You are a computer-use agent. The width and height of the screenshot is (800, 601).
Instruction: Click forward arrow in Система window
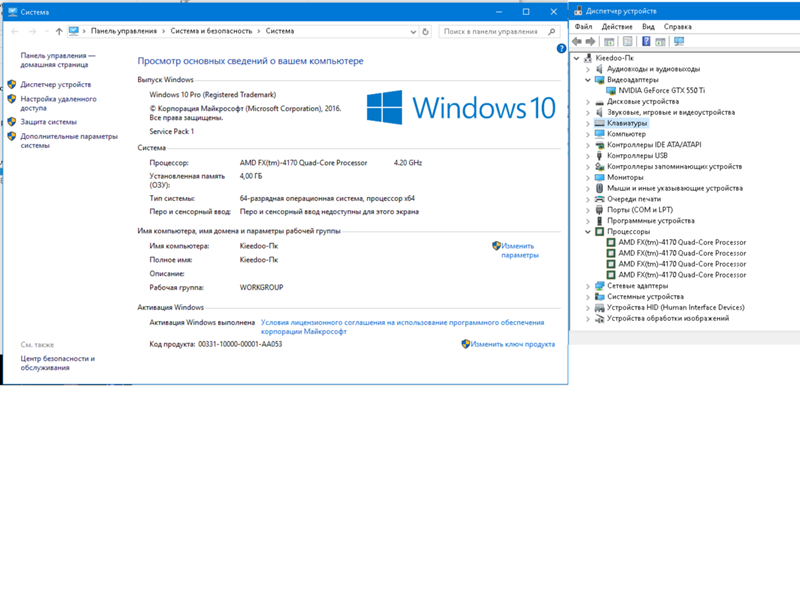point(33,31)
